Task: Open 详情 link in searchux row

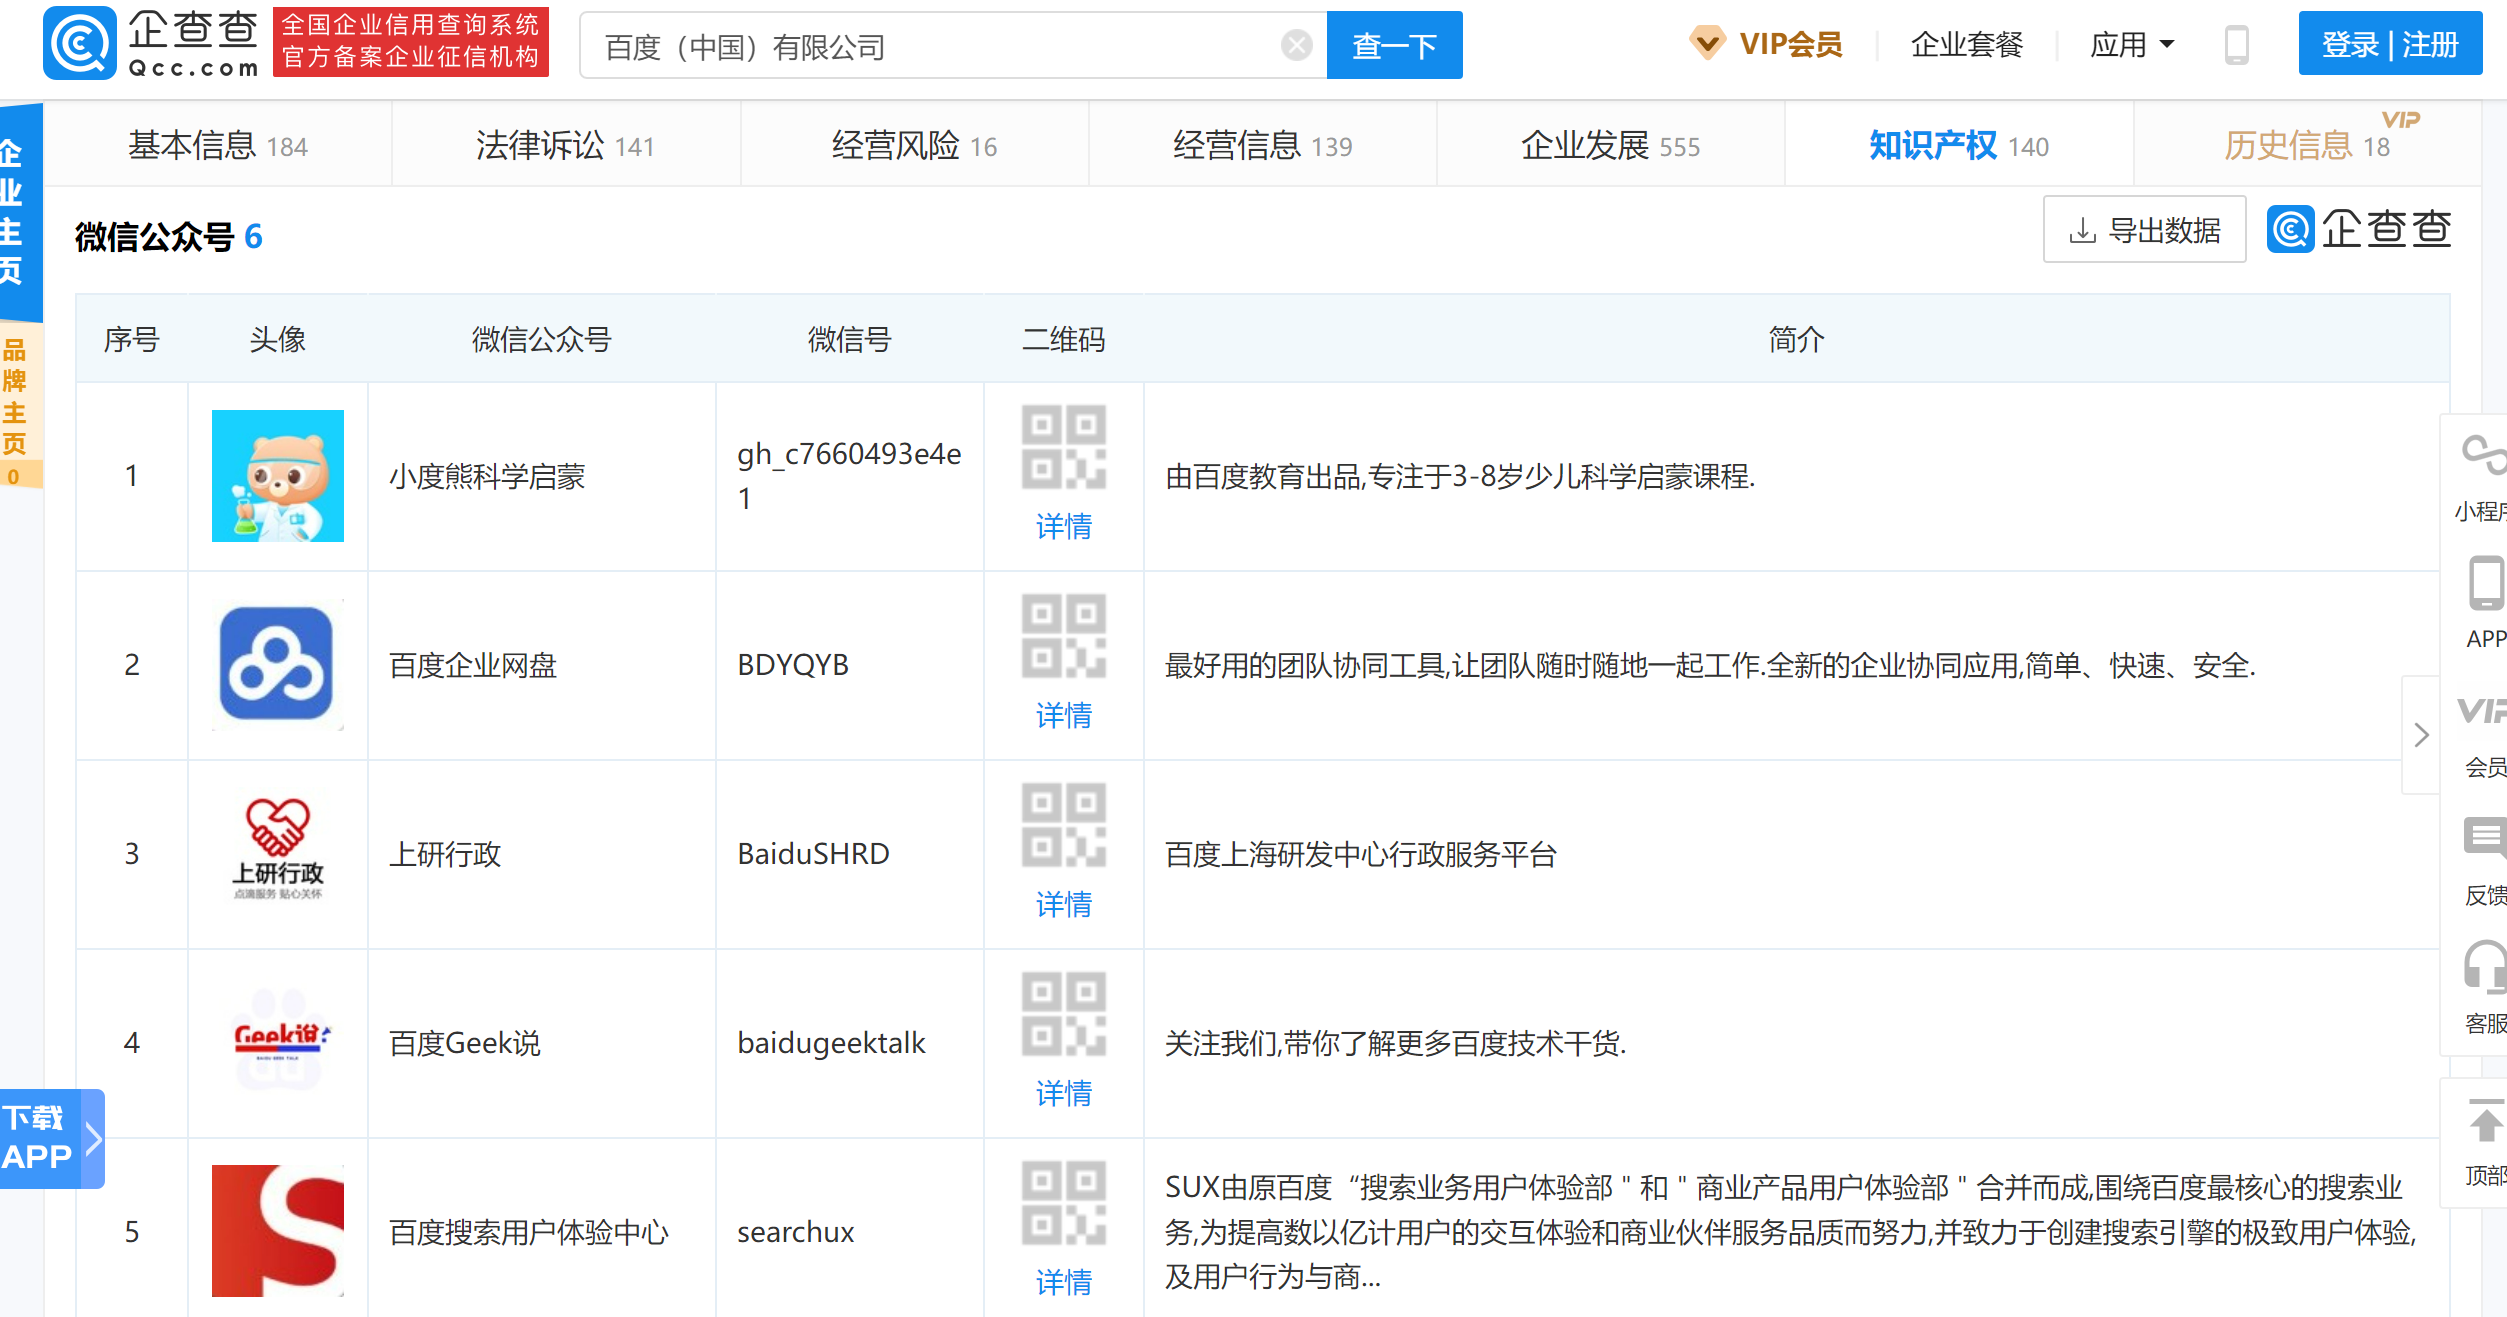Action: [1064, 1283]
